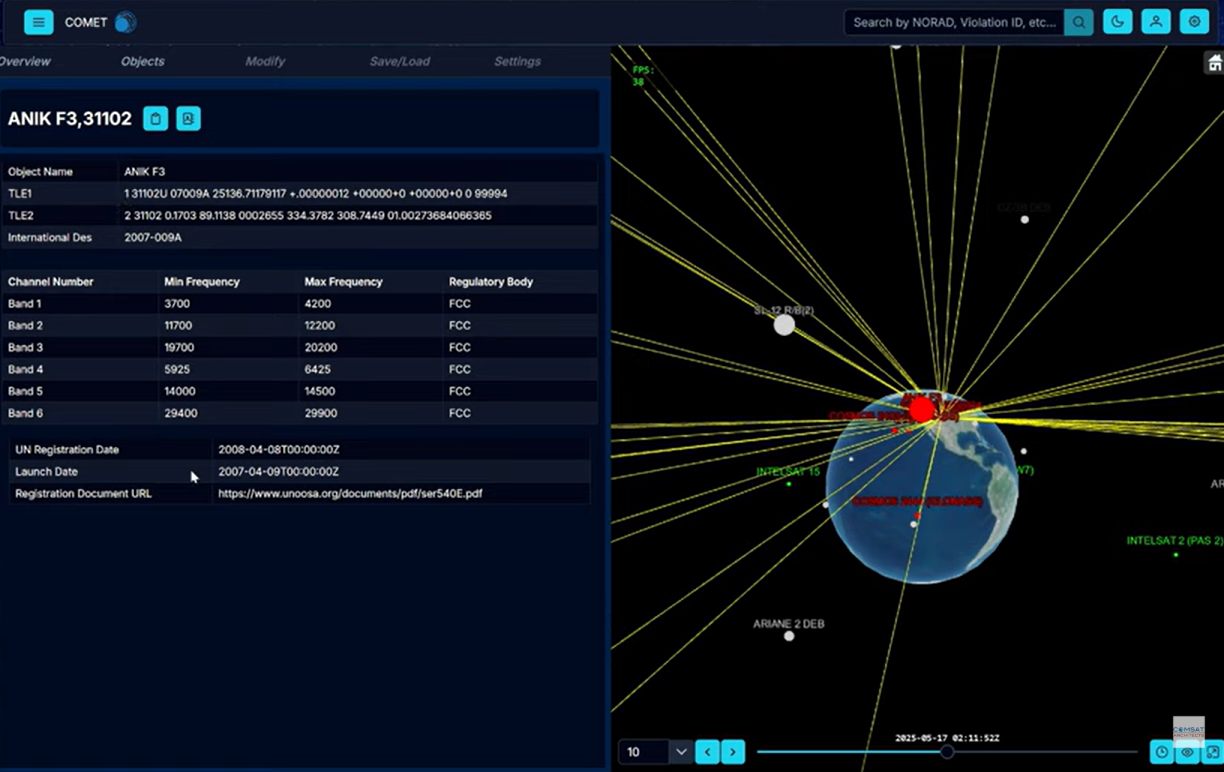The image size is (1224, 772).
Task: Click the contact card icon beside ANIK F3
Action: tap(188, 119)
